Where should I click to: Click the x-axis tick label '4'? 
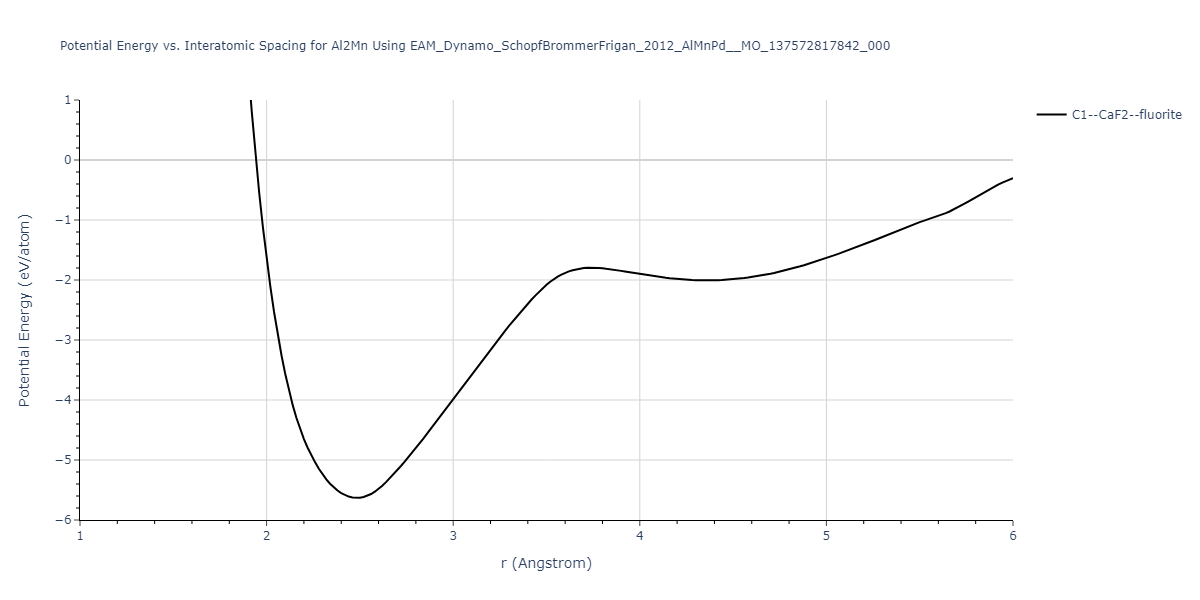[640, 536]
